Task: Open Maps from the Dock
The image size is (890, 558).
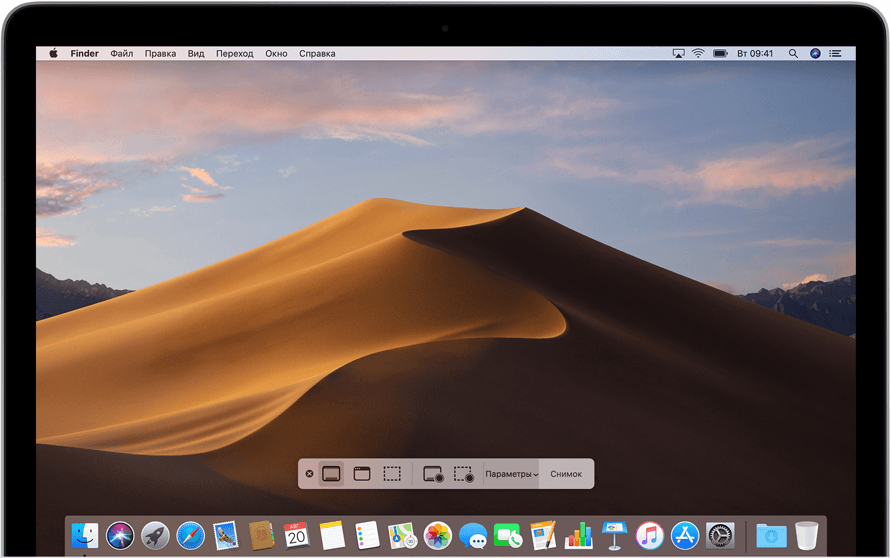Action: [x=402, y=535]
